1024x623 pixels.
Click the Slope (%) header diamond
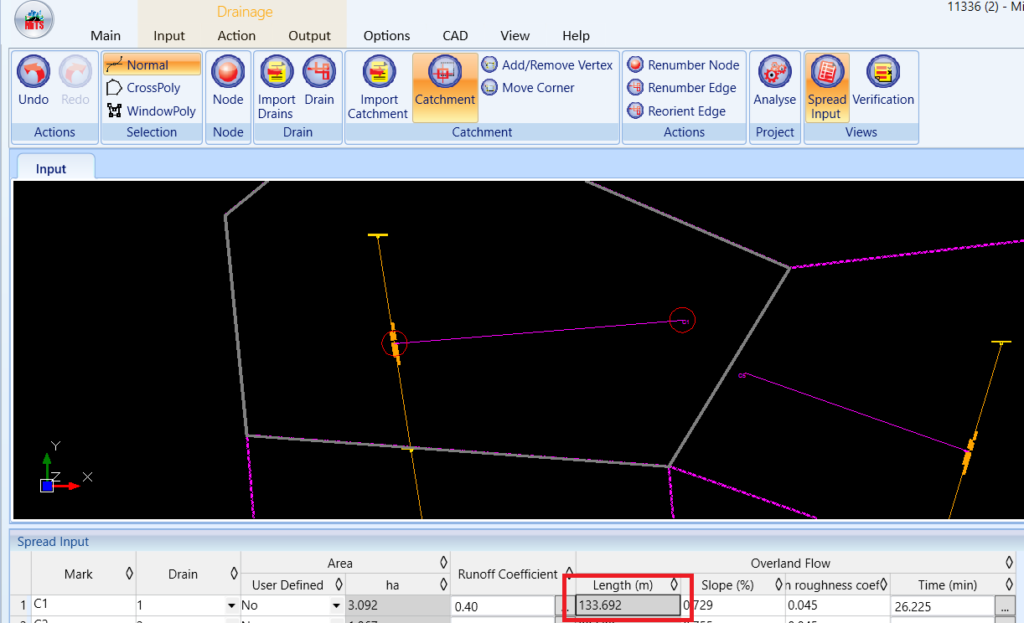[778, 584]
